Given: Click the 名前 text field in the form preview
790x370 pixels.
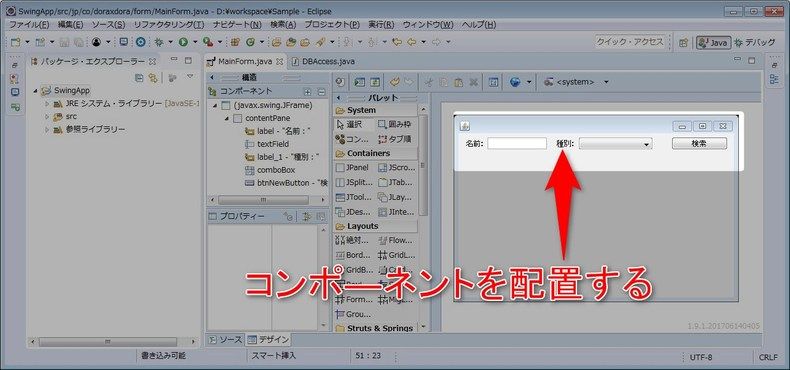Looking at the screenshot, I should coord(517,144).
